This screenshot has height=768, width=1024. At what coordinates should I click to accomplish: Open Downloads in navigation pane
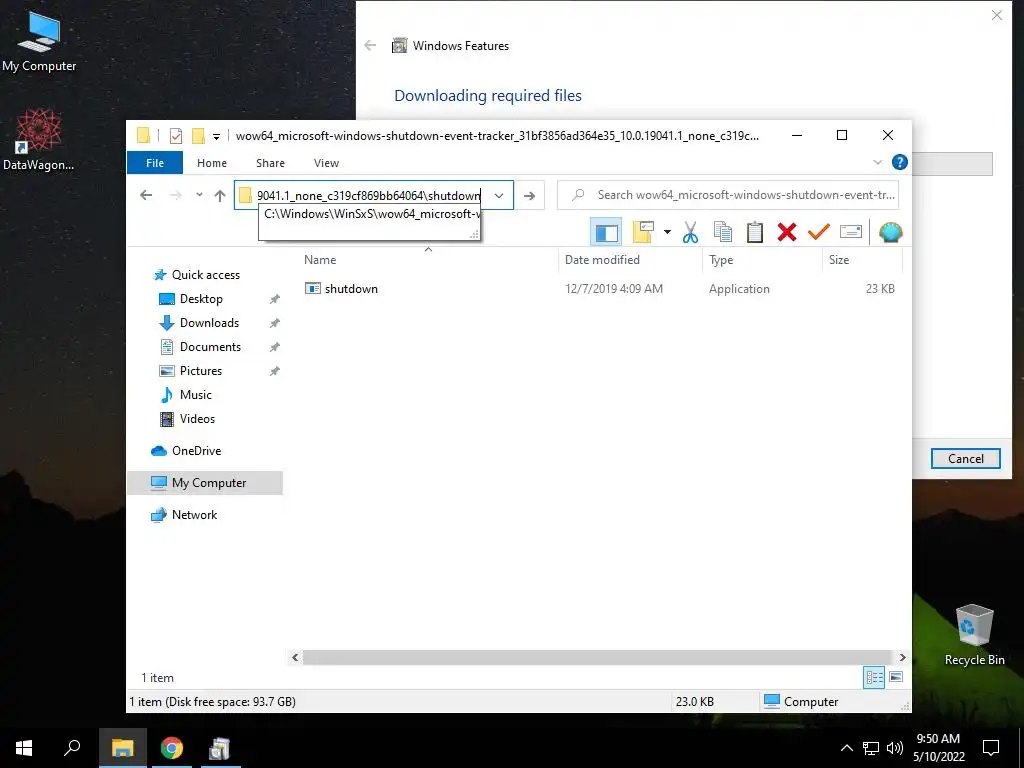coord(209,323)
